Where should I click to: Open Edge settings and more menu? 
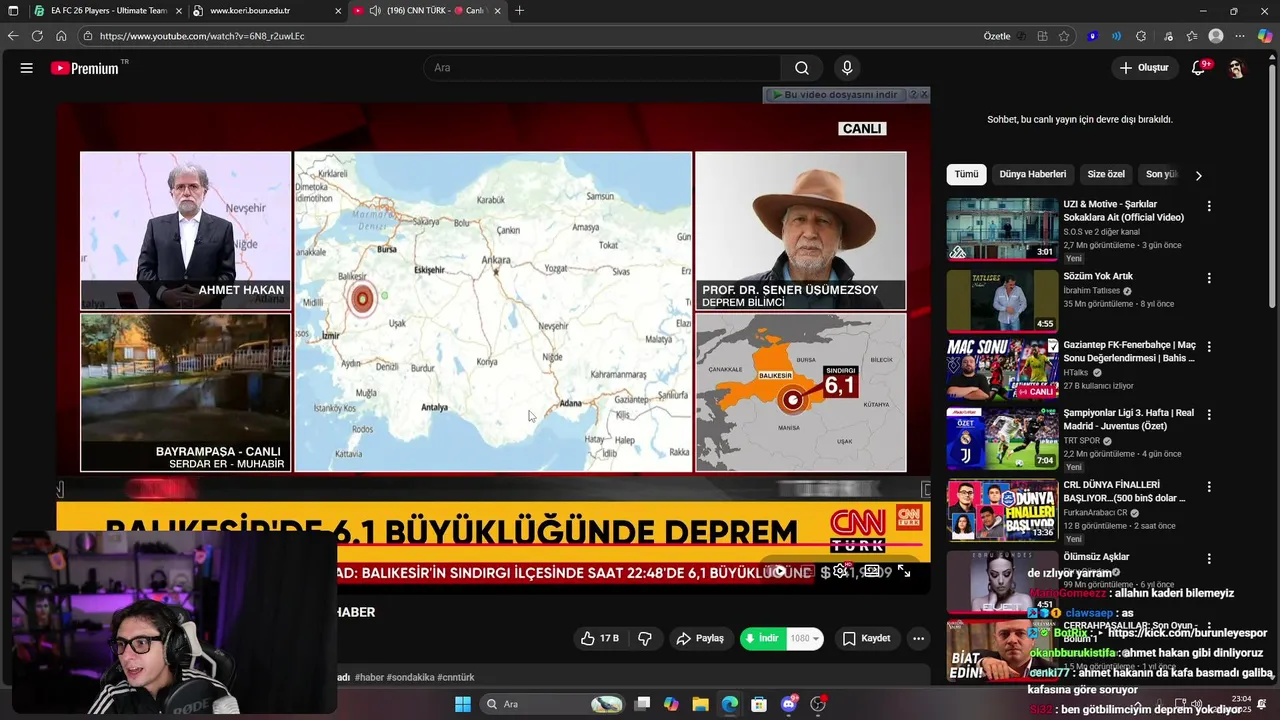[x=1240, y=36]
